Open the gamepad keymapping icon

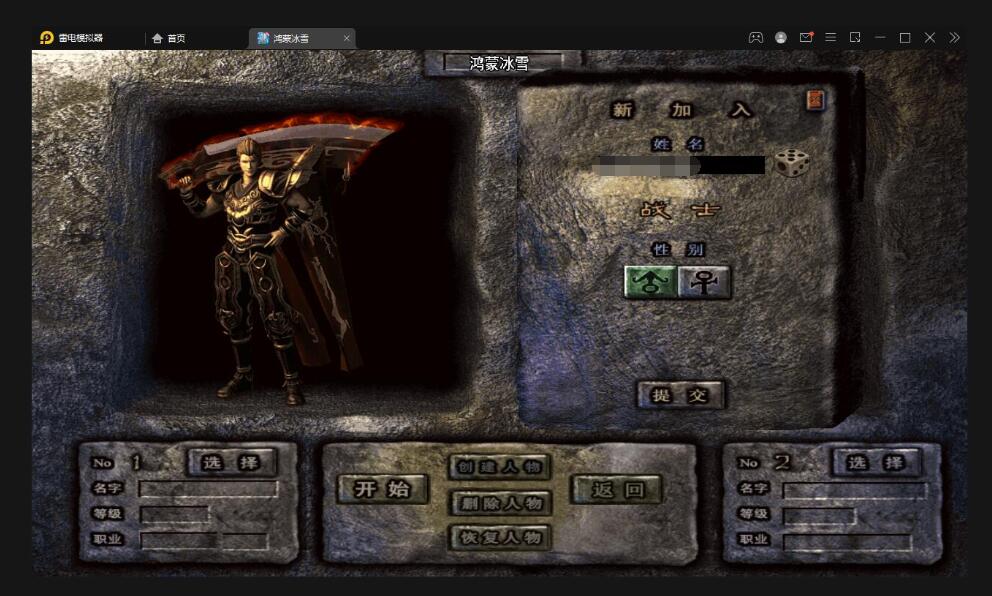click(x=756, y=38)
